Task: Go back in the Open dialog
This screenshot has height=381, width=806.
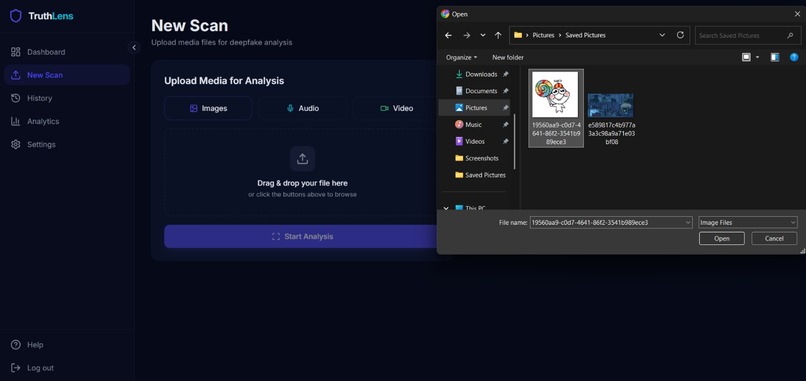Action: tap(448, 35)
